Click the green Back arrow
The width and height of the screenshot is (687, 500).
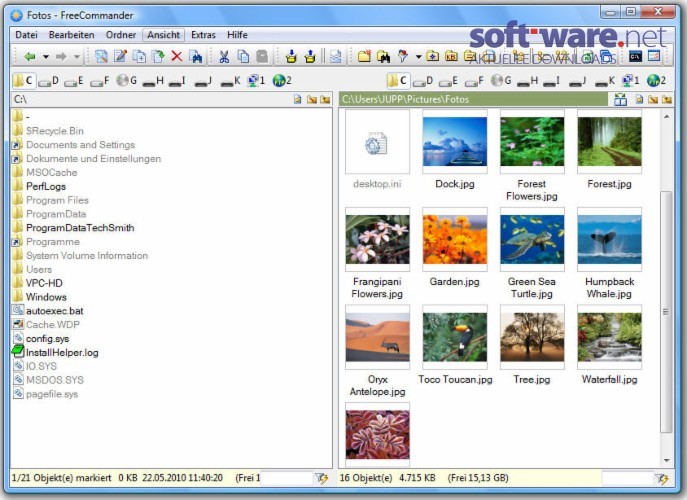(x=30, y=57)
